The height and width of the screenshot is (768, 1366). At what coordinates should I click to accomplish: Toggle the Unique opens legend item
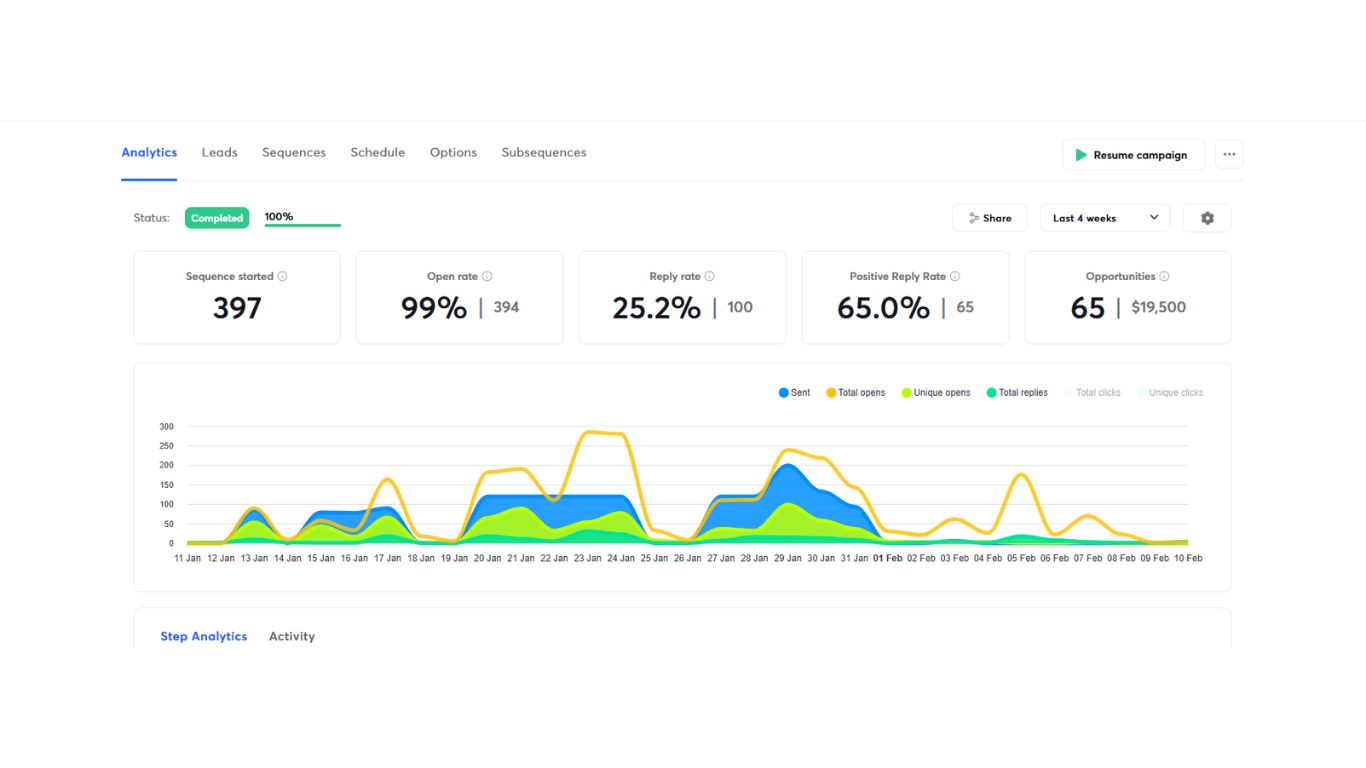tap(936, 393)
